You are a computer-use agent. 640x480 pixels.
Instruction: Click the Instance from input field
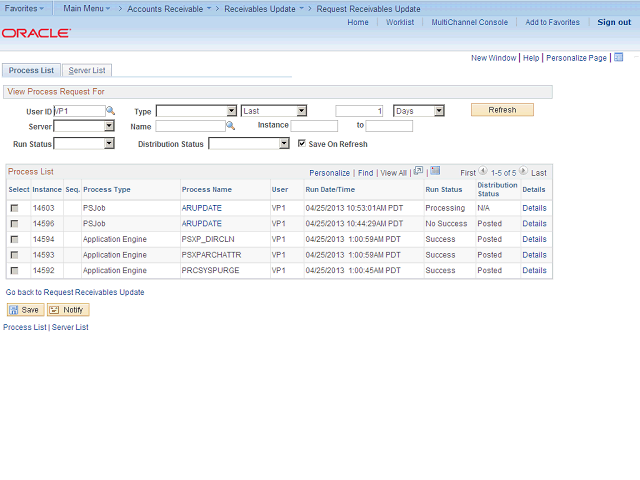(314, 127)
